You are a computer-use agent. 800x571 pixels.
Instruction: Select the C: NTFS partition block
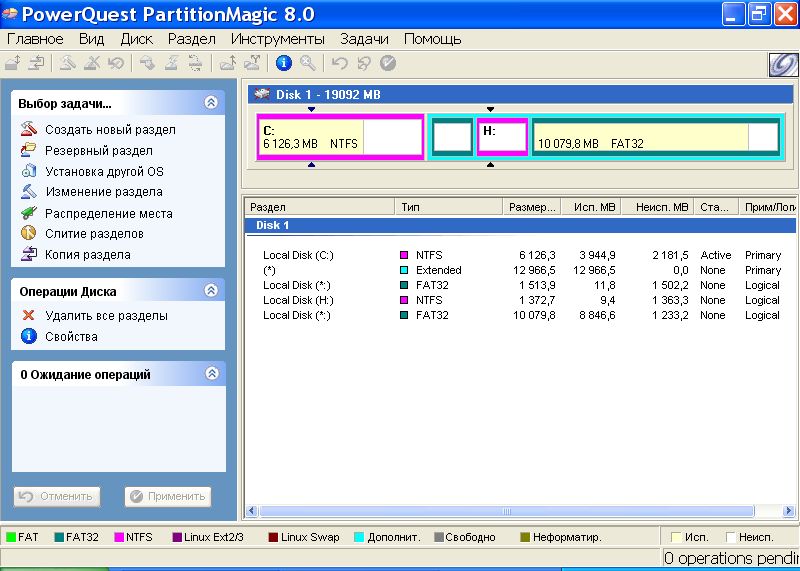[340, 137]
